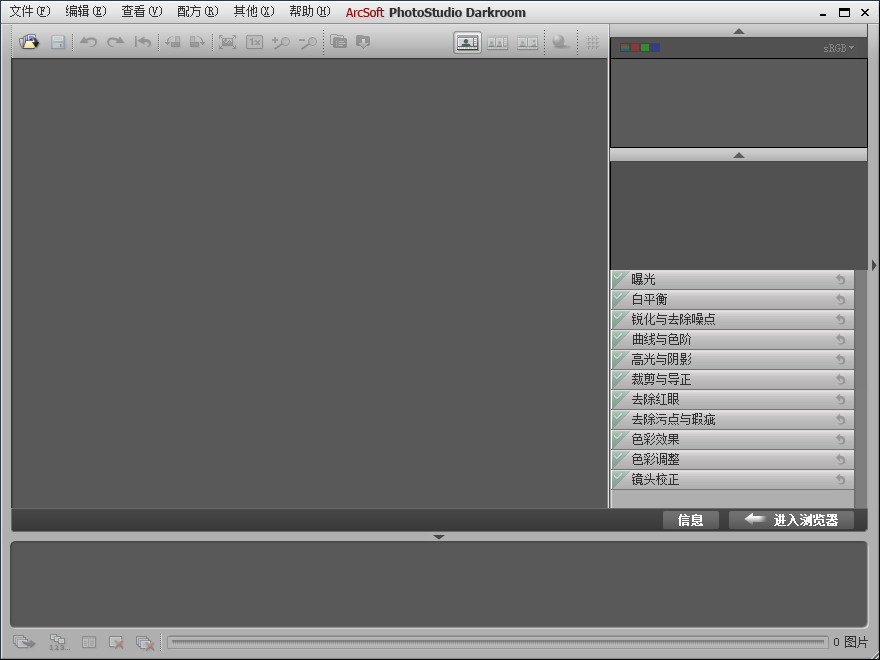The image size is (880, 660).
Task: Fit the image to the window
Action: pos(227,42)
